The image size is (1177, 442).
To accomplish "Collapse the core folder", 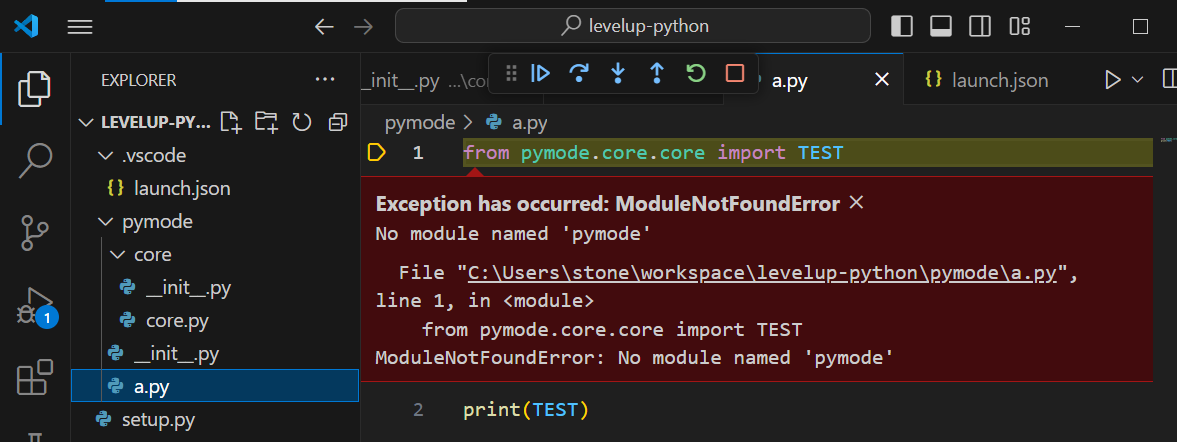I will (x=116, y=255).
